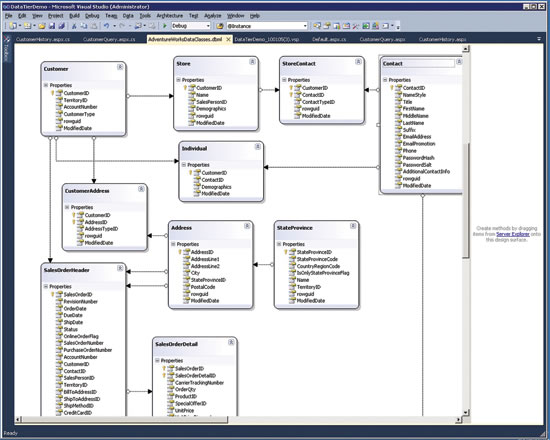550x440 pixels.
Task: Click the vertical scrollbar up arrow
Action: coord(465,49)
